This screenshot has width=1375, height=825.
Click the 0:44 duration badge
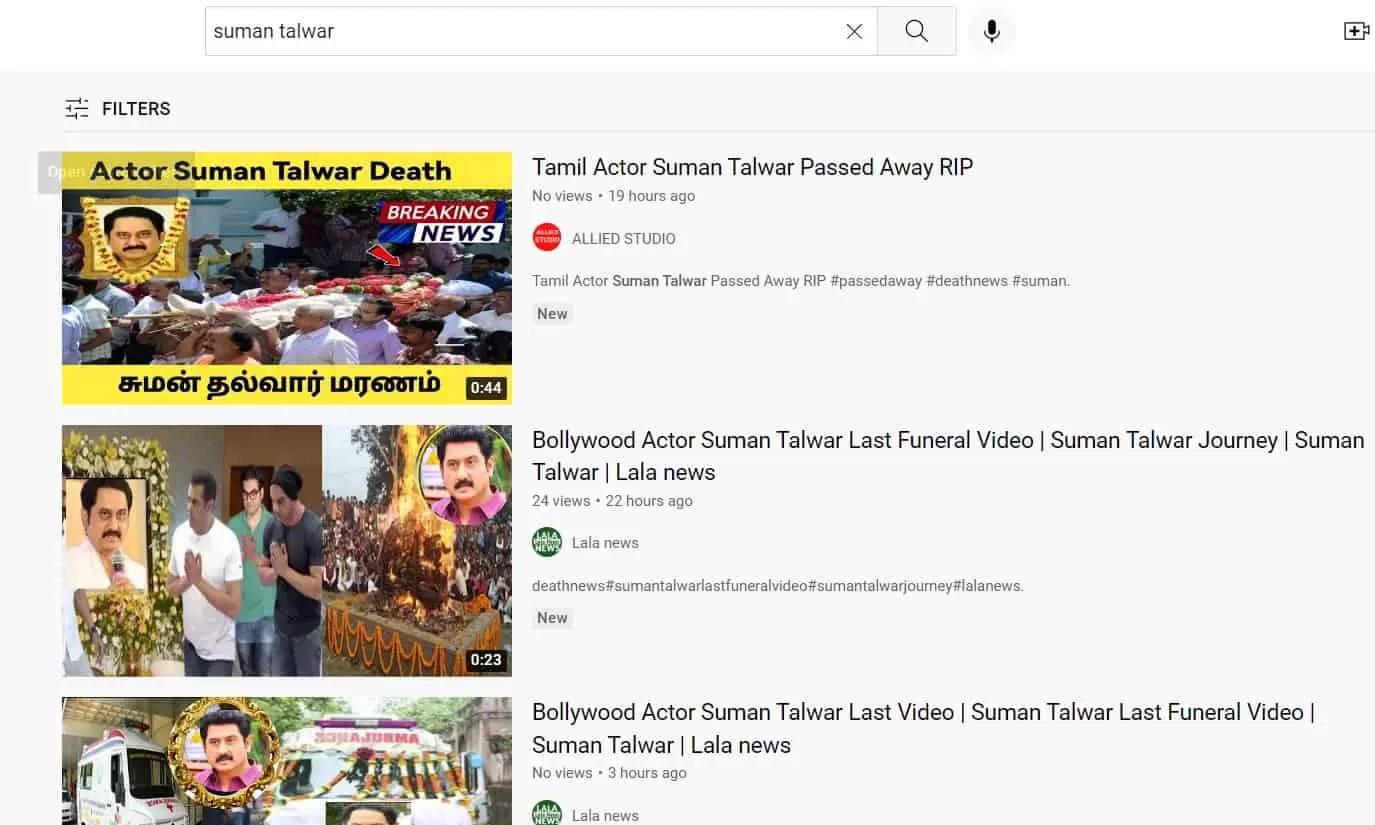485,388
